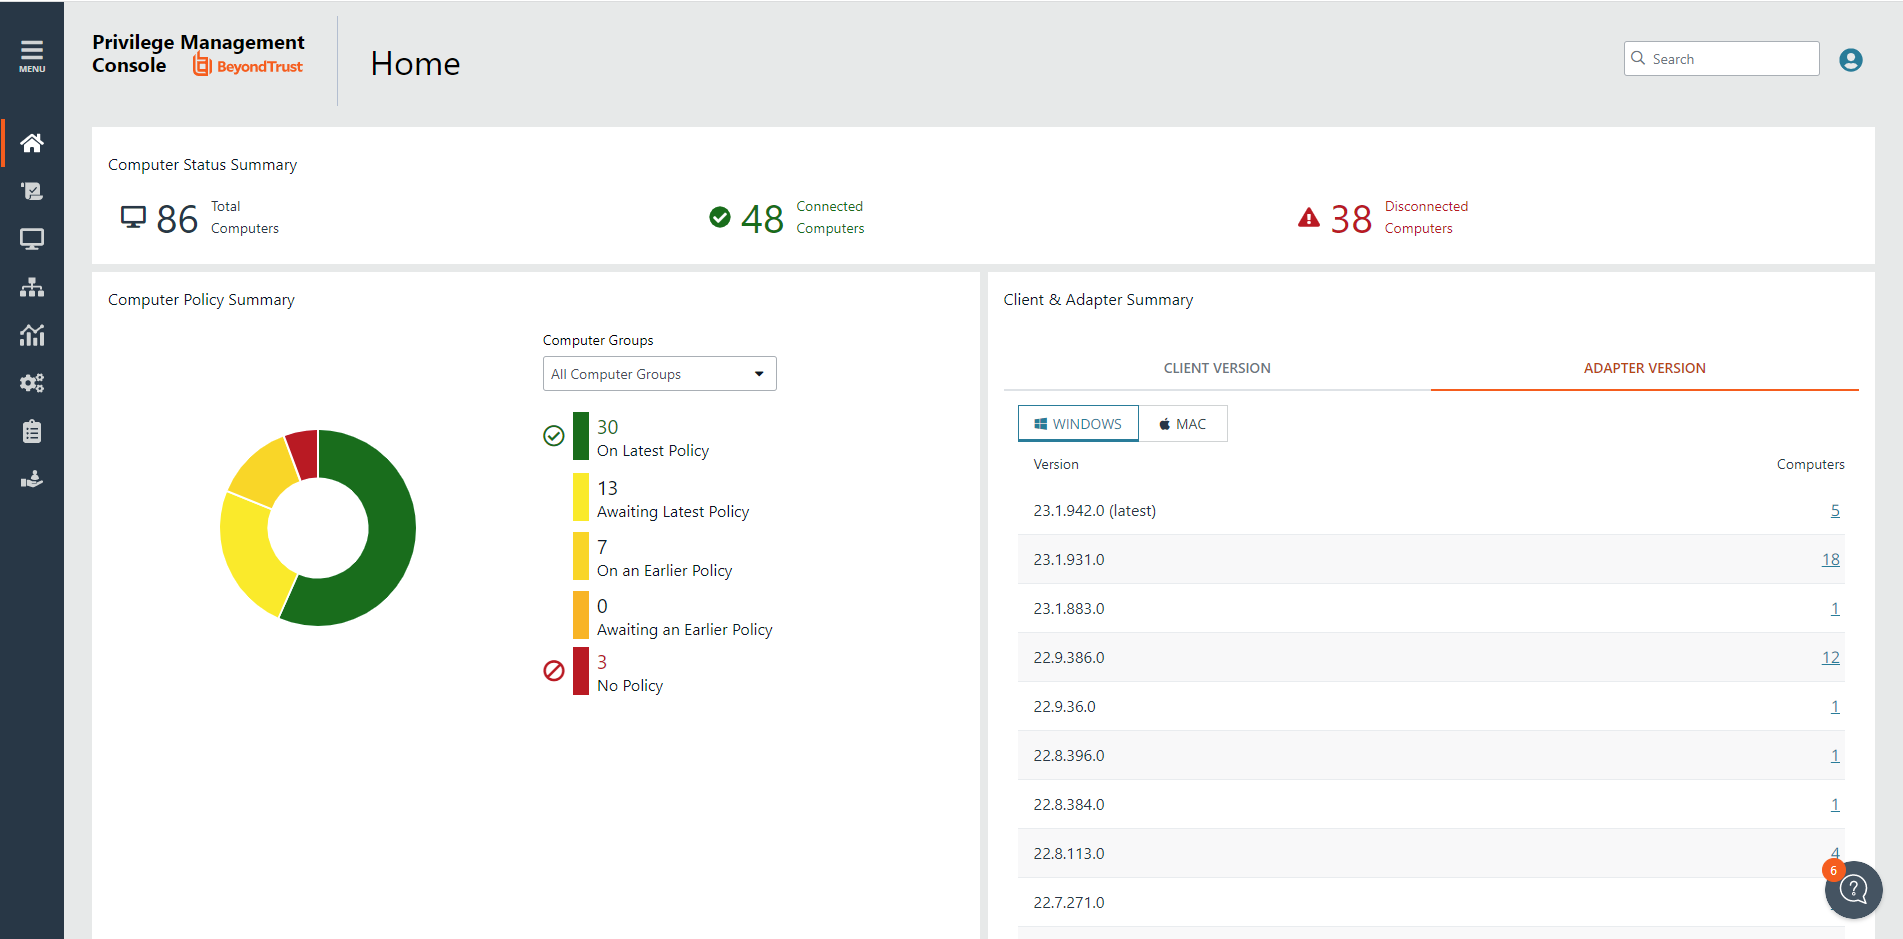Open Configuration via the gears icon
The width and height of the screenshot is (1903, 939).
tap(32, 383)
